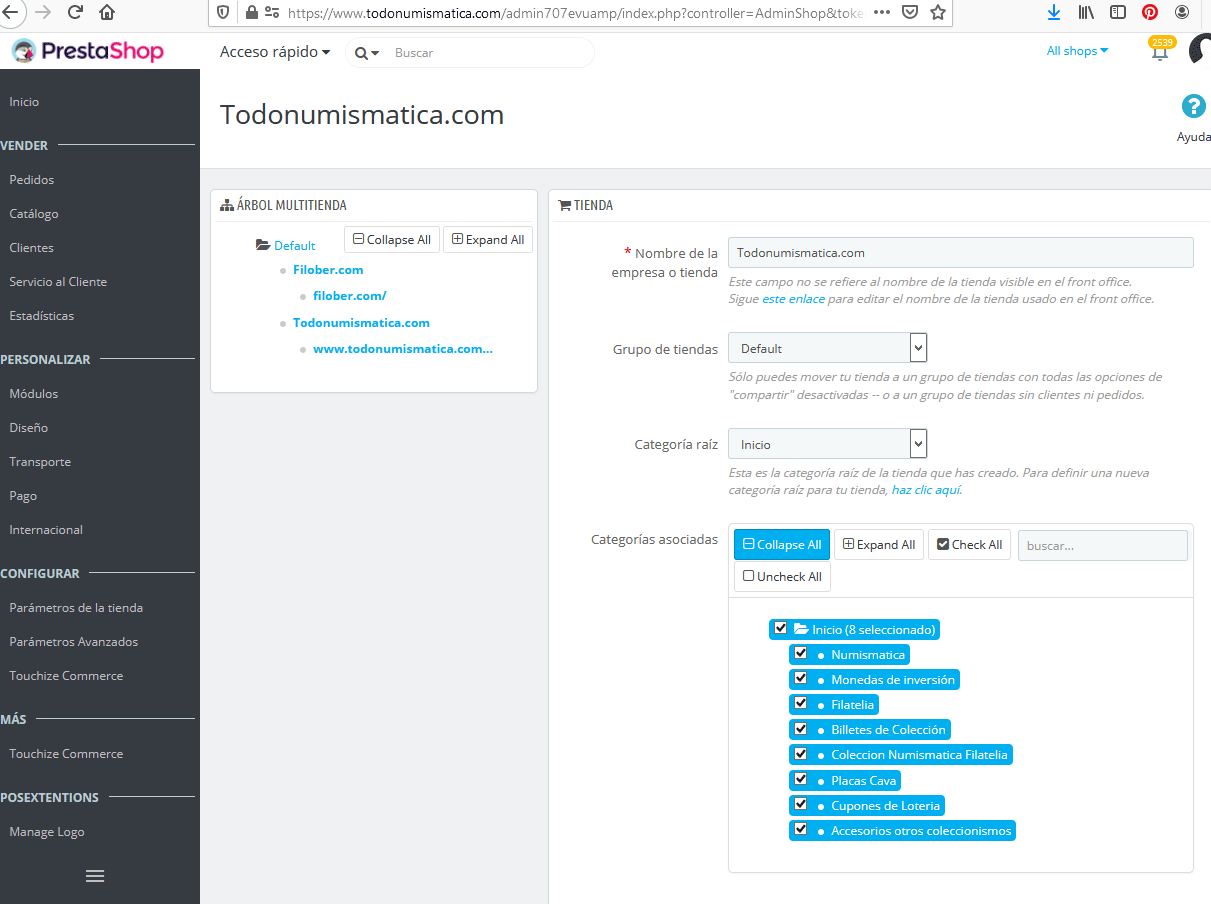Uncheck the Monedas de inversión checkbox
This screenshot has width=1211, height=904.
tap(800, 678)
